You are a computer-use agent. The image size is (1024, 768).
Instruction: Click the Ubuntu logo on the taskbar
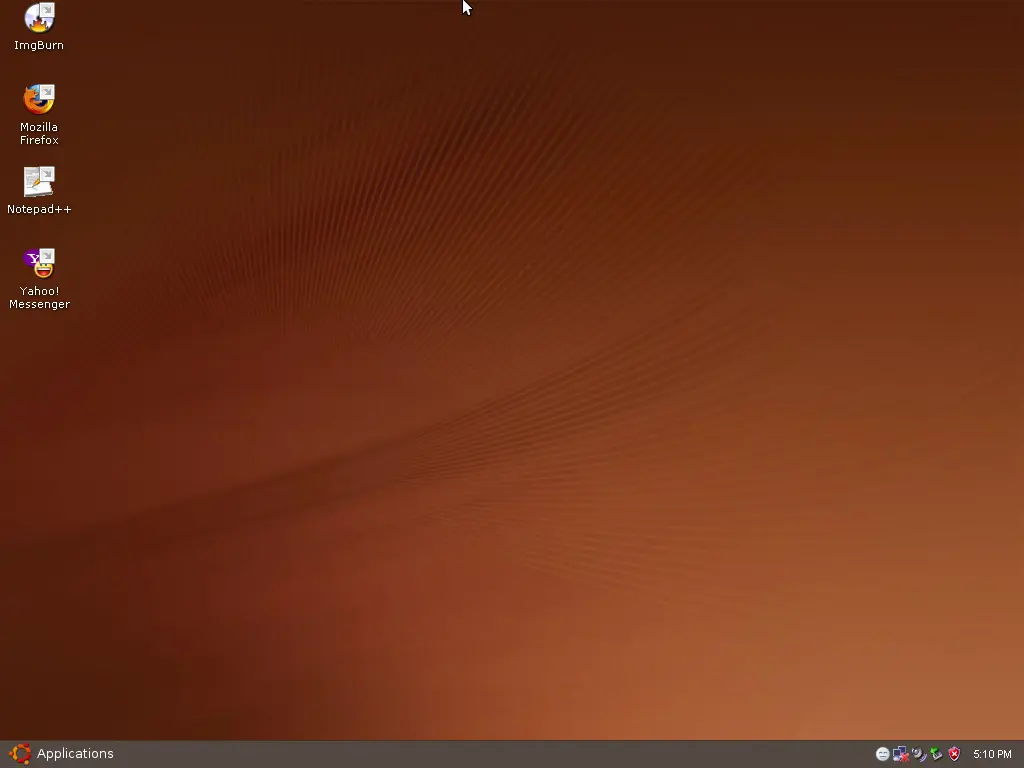pos(20,754)
